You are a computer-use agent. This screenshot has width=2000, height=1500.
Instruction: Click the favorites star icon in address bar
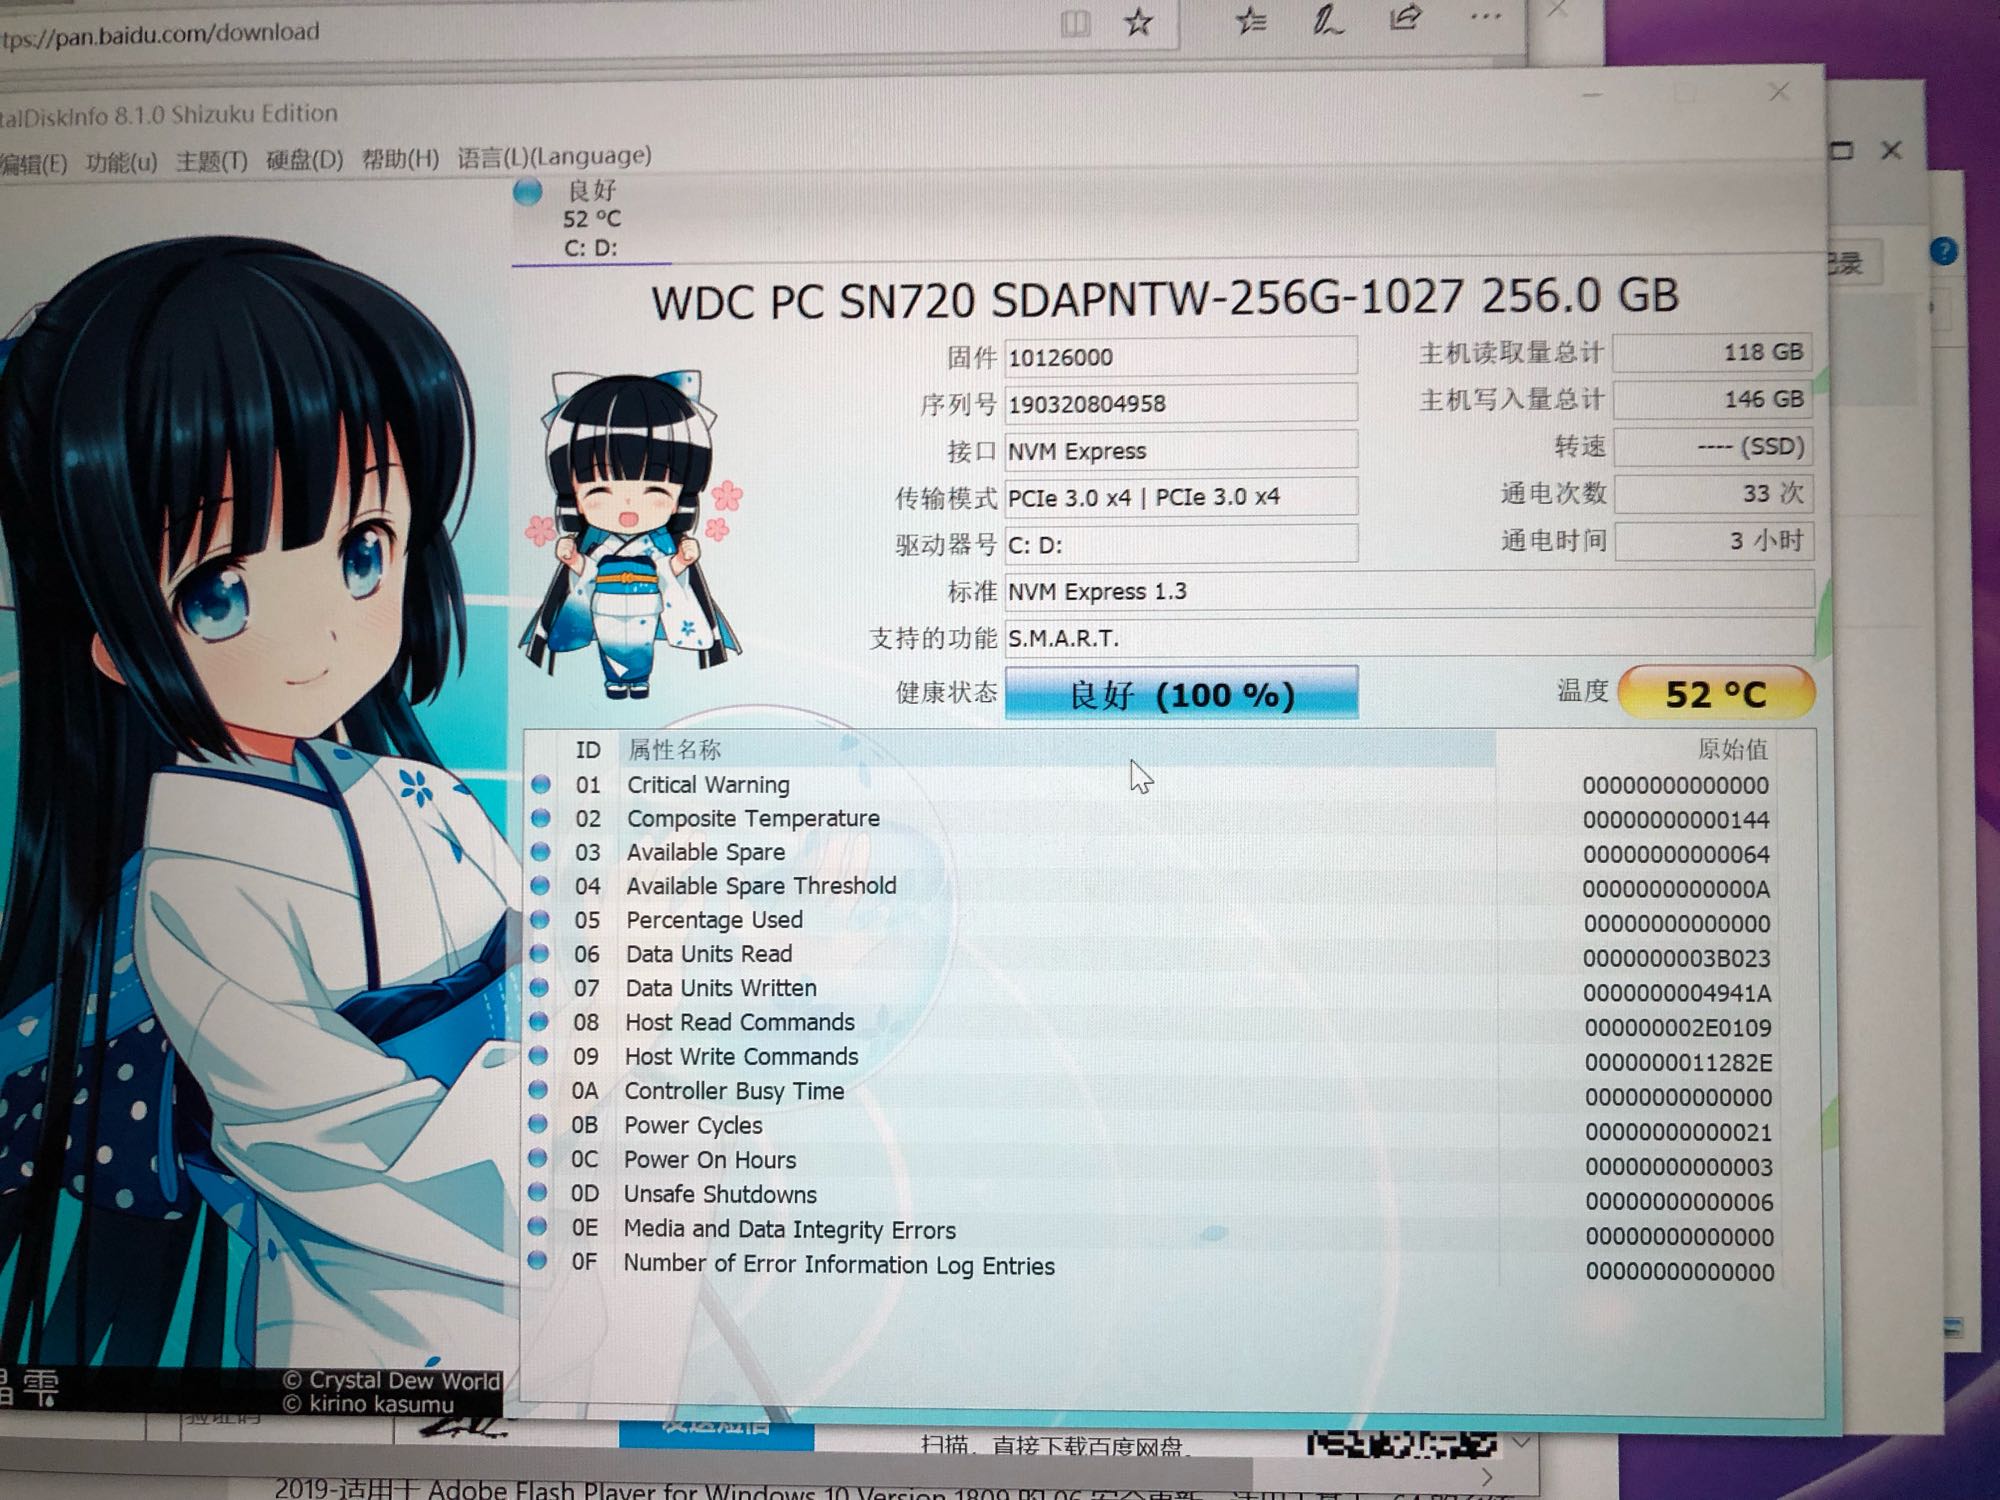click(1138, 22)
